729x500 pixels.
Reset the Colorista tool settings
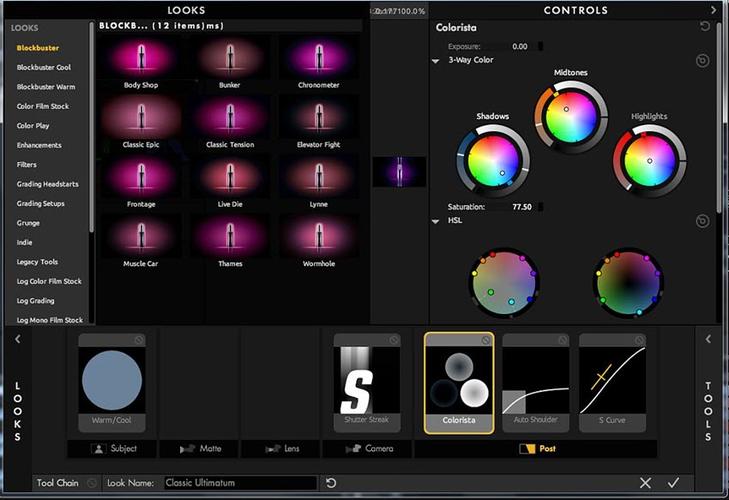pyautogui.click(x=705, y=27)
